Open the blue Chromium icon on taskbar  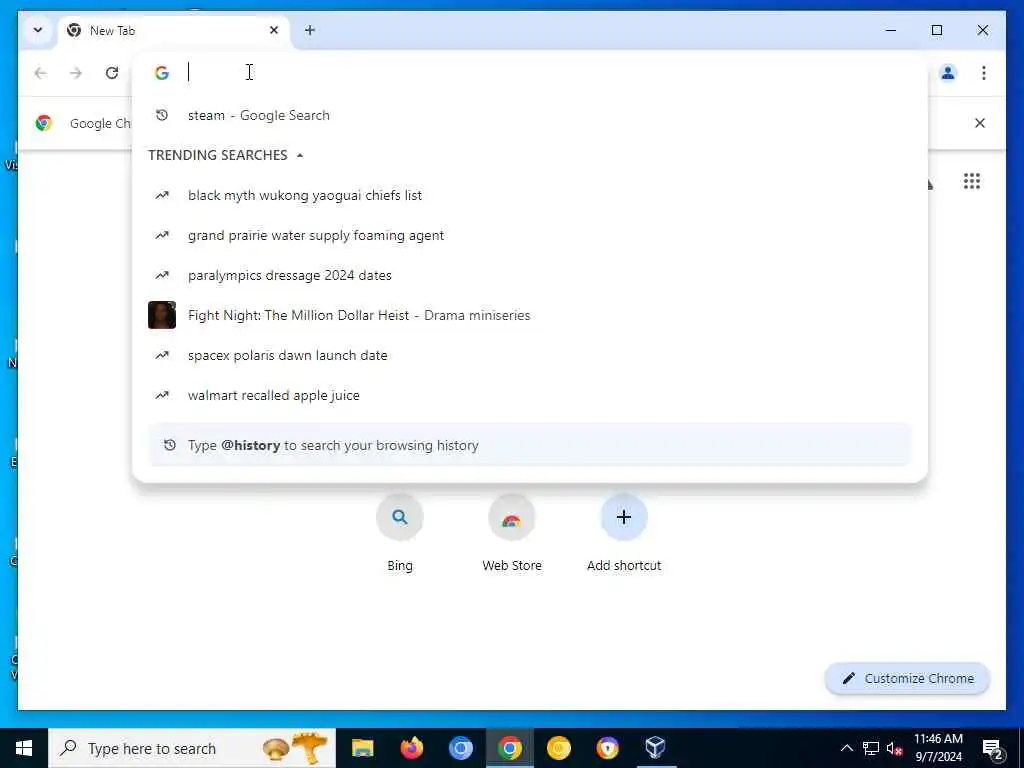pos(460,748)
